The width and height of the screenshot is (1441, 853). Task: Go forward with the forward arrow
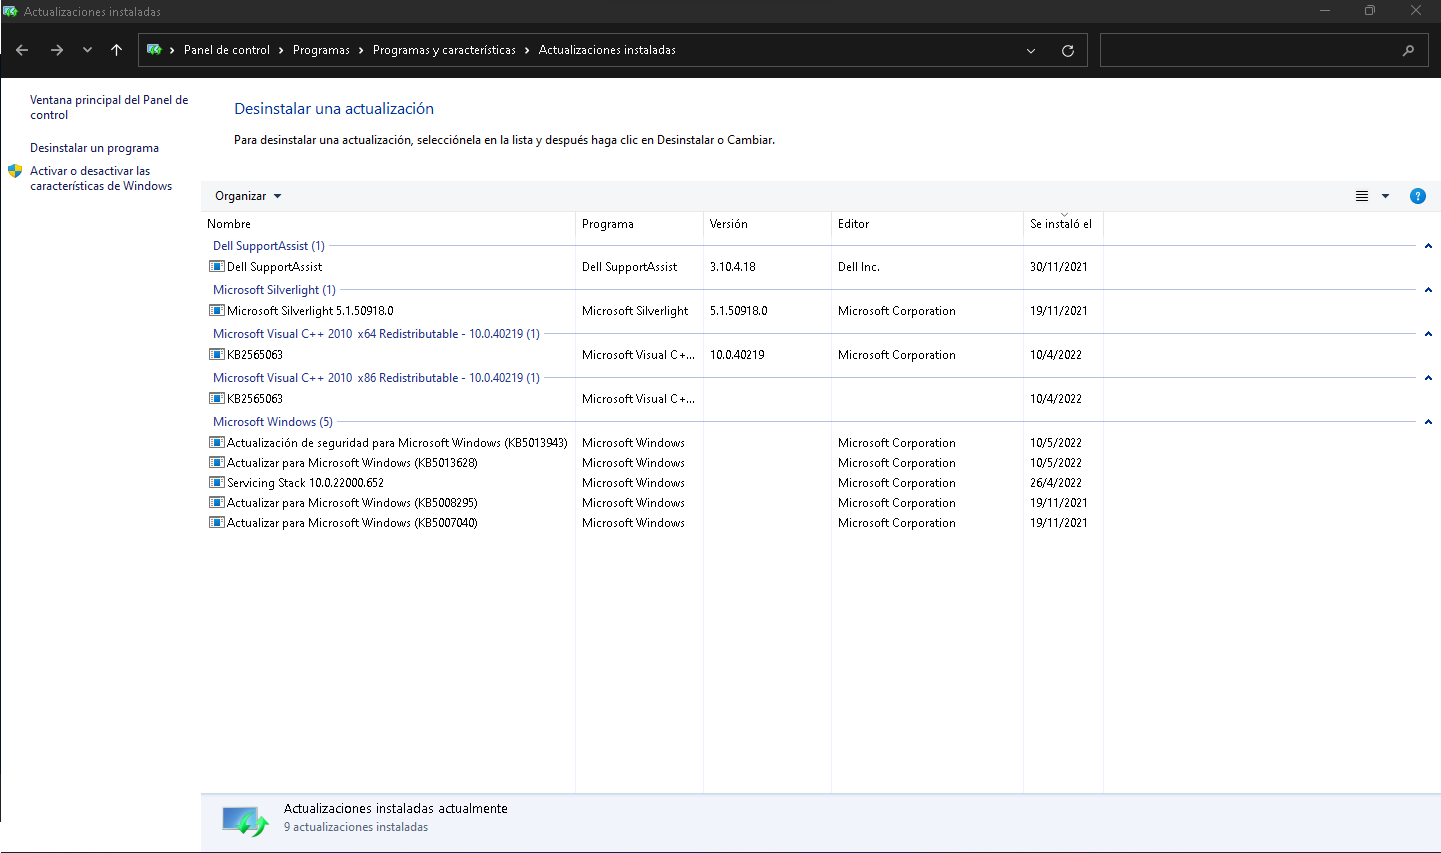point(57,50)
